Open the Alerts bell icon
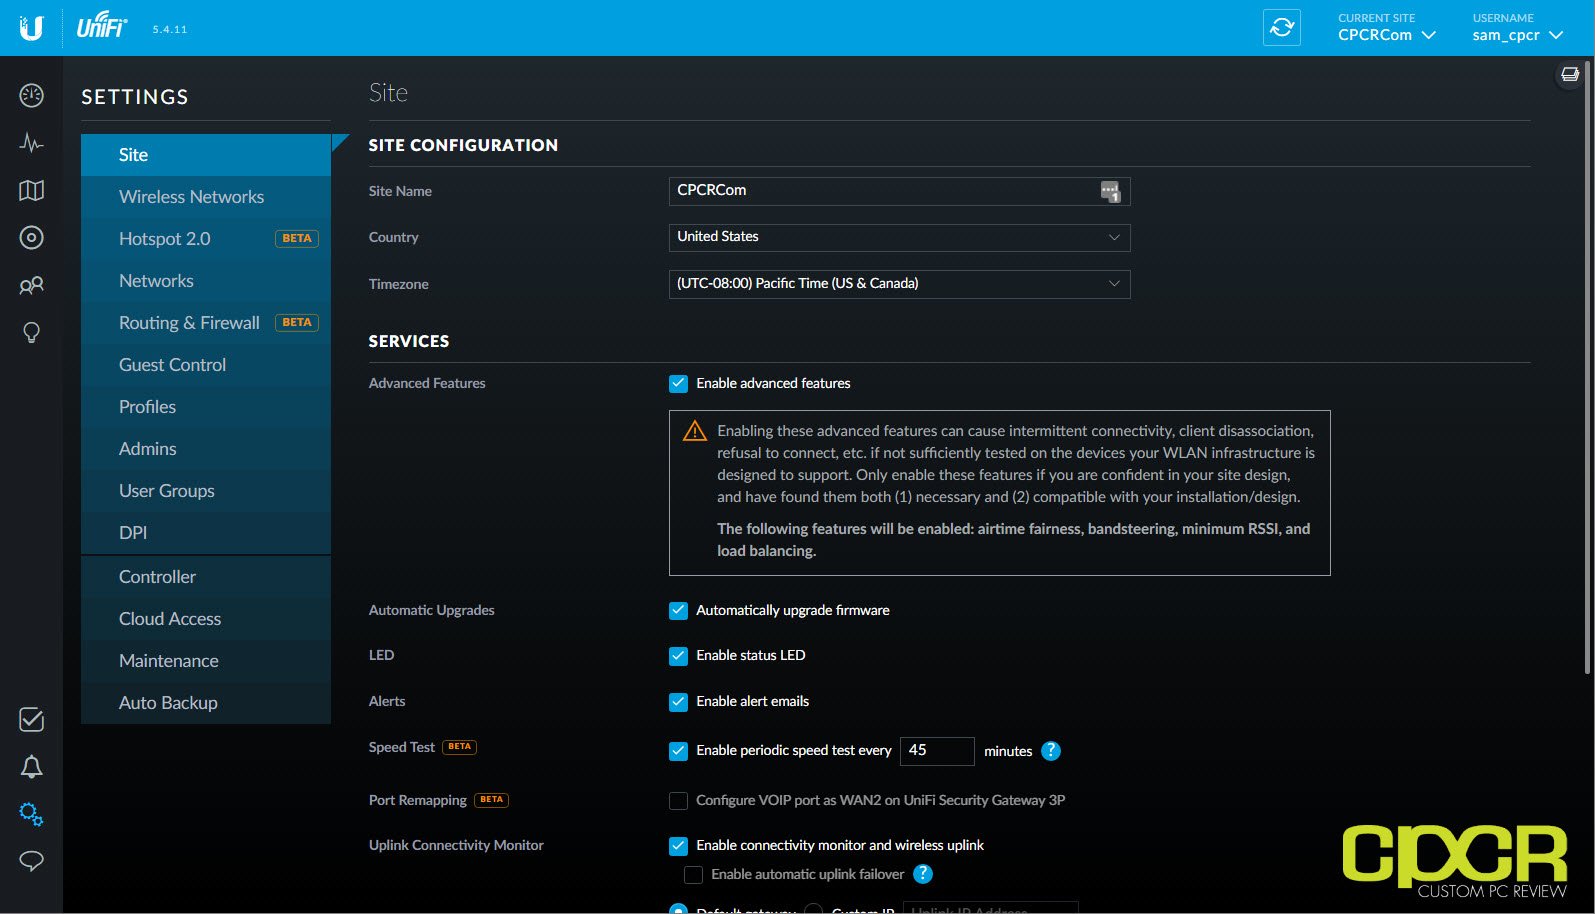Viewport: 1595px width, 914px height. point(31,767)
